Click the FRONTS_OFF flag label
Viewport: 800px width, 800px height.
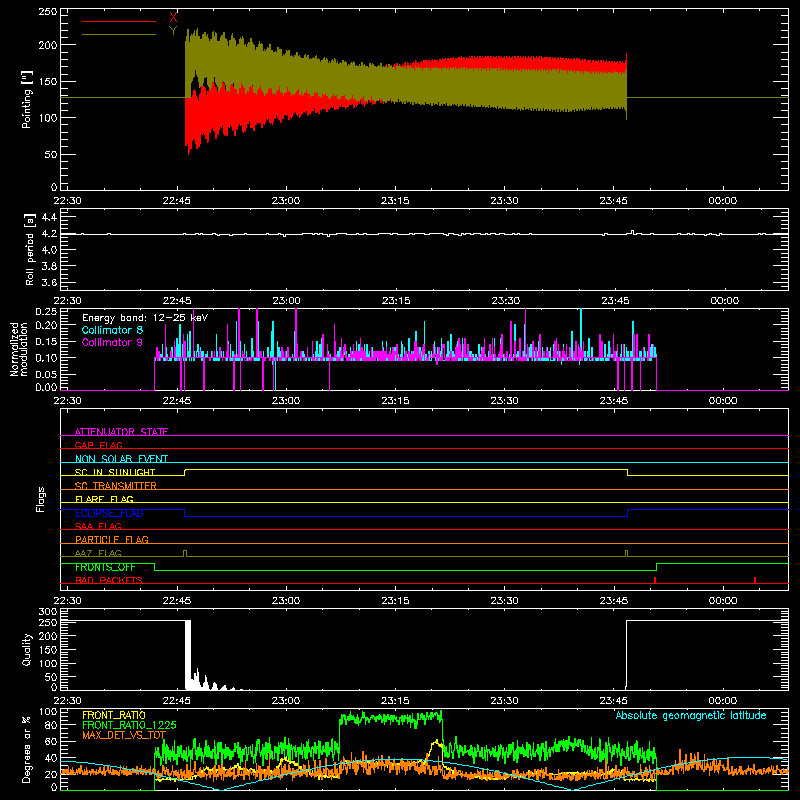point(105,567)
